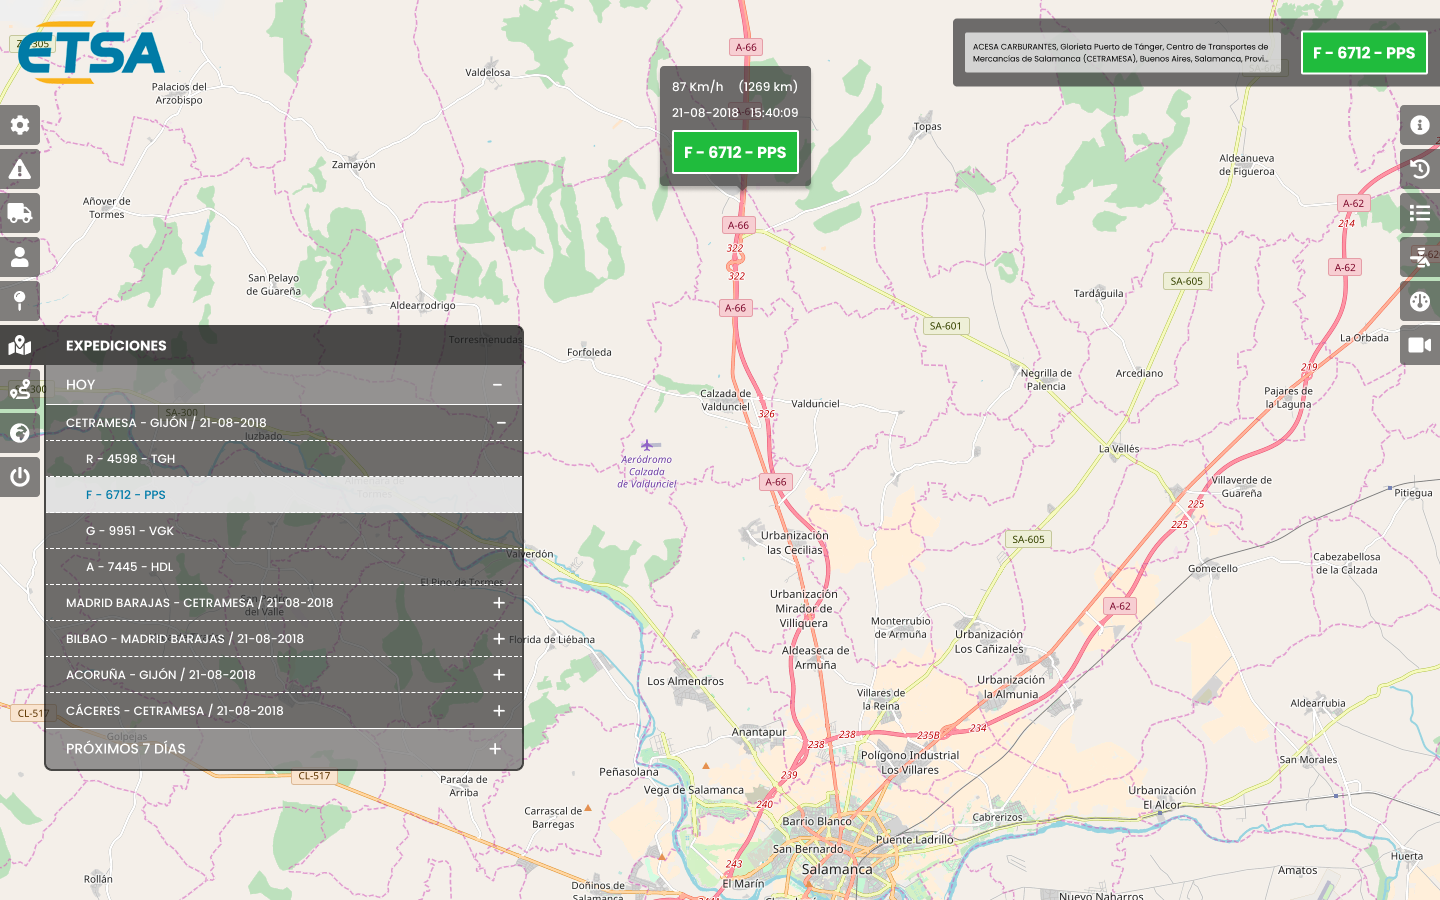The height and width of the screenshot is (900, 1440).
Task: Click top-right F - 6712 - PPS button
Action: [x=1364, y=53]
